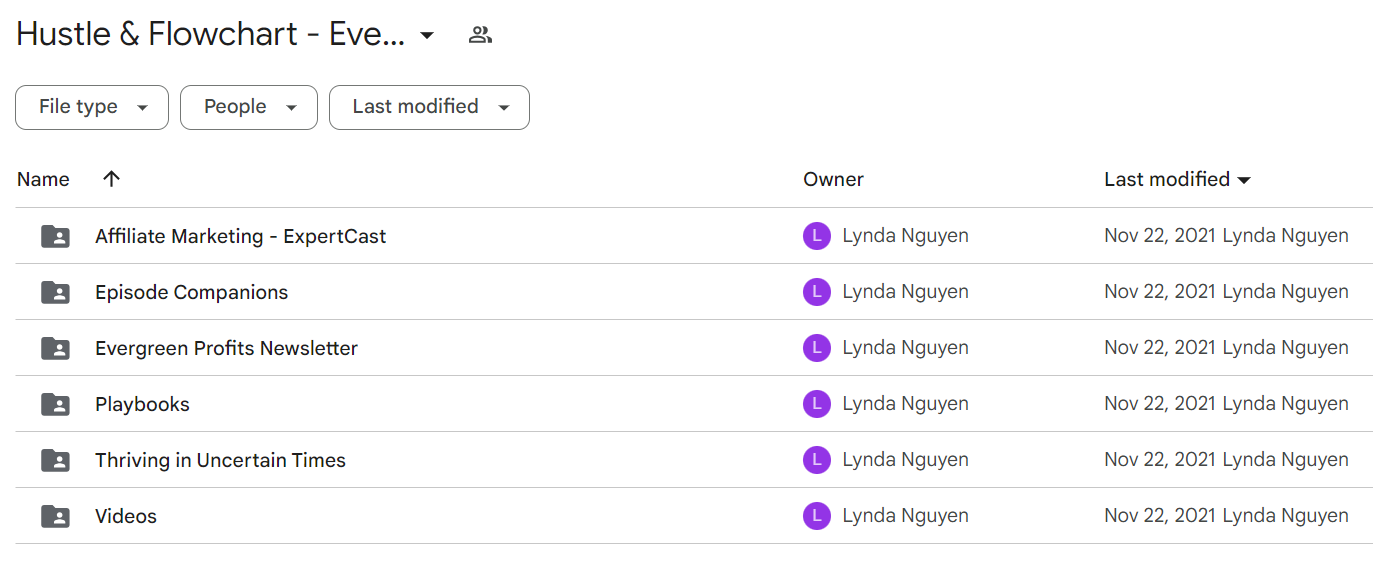This screenshot has height=564, width=1373.
Task: Toggle the Name sort direction arrow
Action: coord(111,179)
